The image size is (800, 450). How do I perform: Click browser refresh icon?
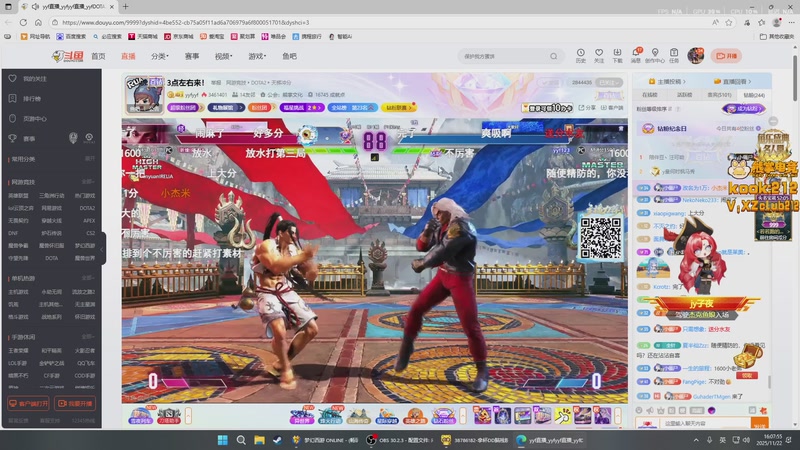[23, 22]
